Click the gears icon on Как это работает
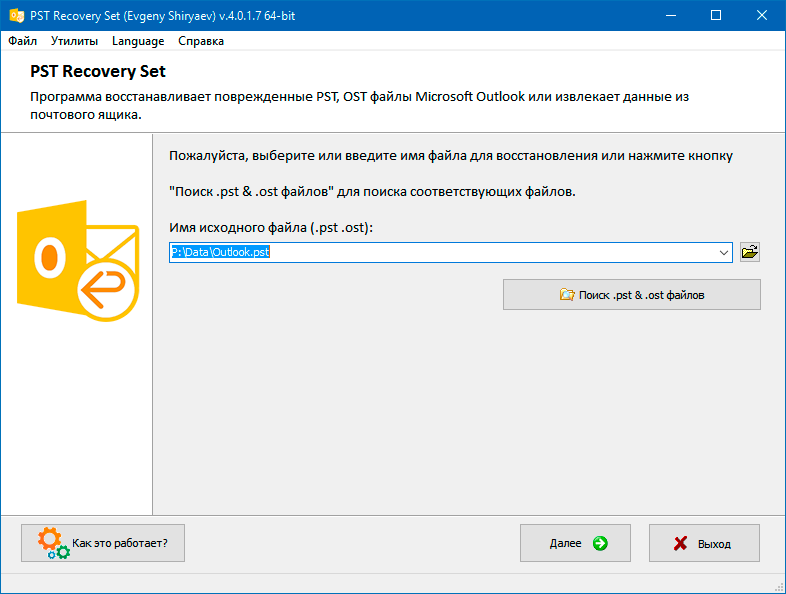 pyautogui.click(x=53, y=543)
